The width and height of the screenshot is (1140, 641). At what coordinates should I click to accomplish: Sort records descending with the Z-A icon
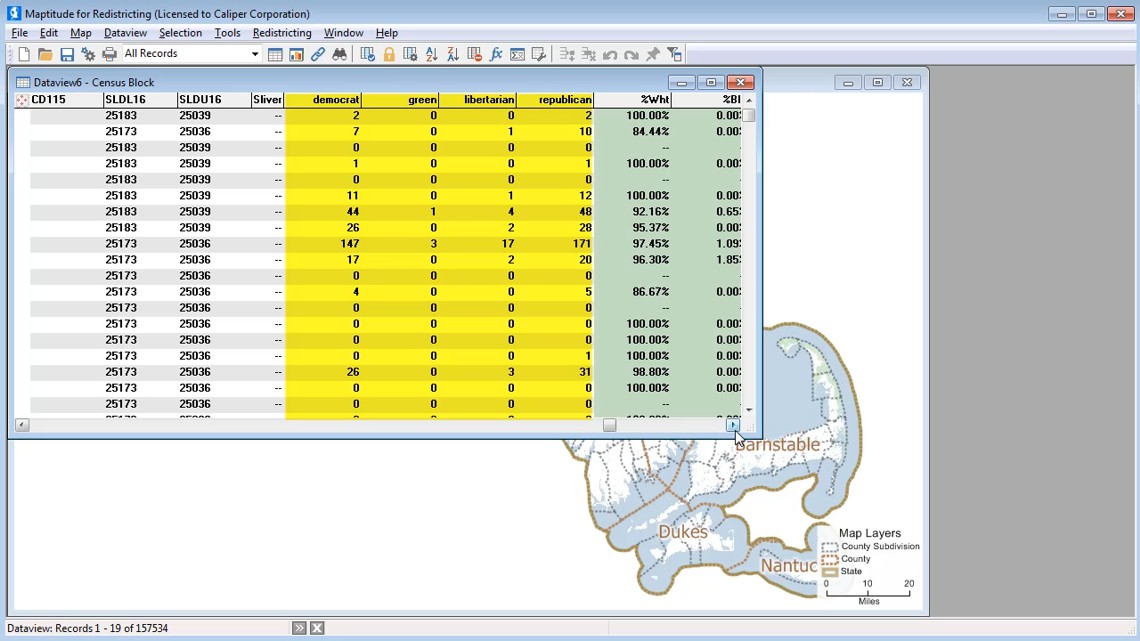[454, 53]
